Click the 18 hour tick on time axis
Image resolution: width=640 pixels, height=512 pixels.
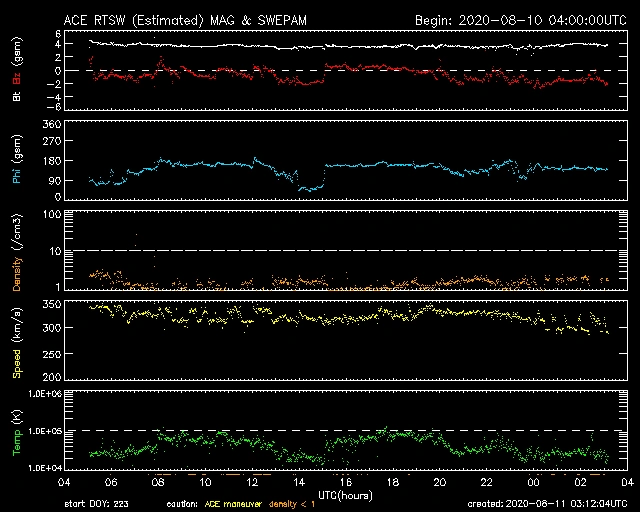click(x=392, y=482)
